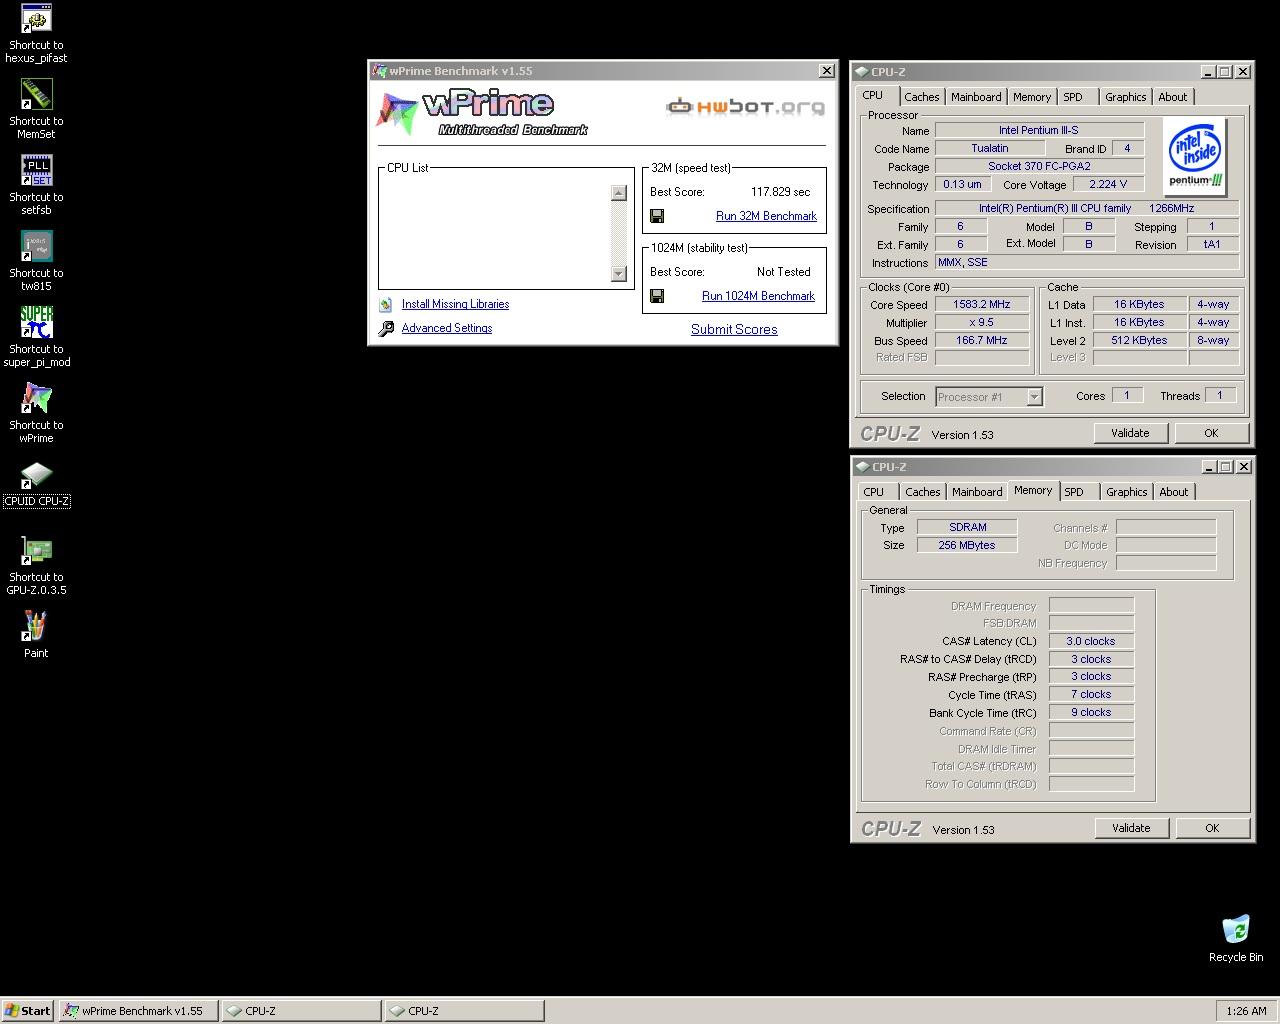Screen dimensions: 1280x1024
Task: Close the wPrime Benchmark window
Action: 827,71
